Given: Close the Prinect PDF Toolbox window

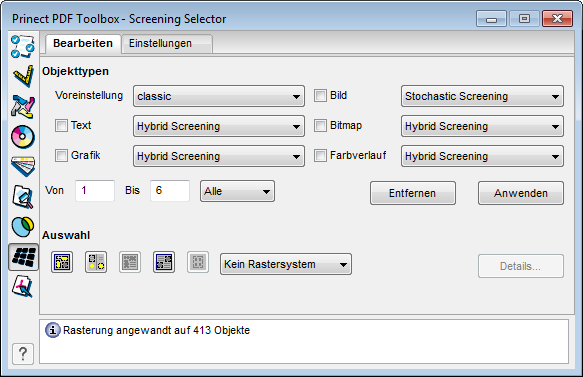Looking at the screenshot, I should (x=557, y=19).
